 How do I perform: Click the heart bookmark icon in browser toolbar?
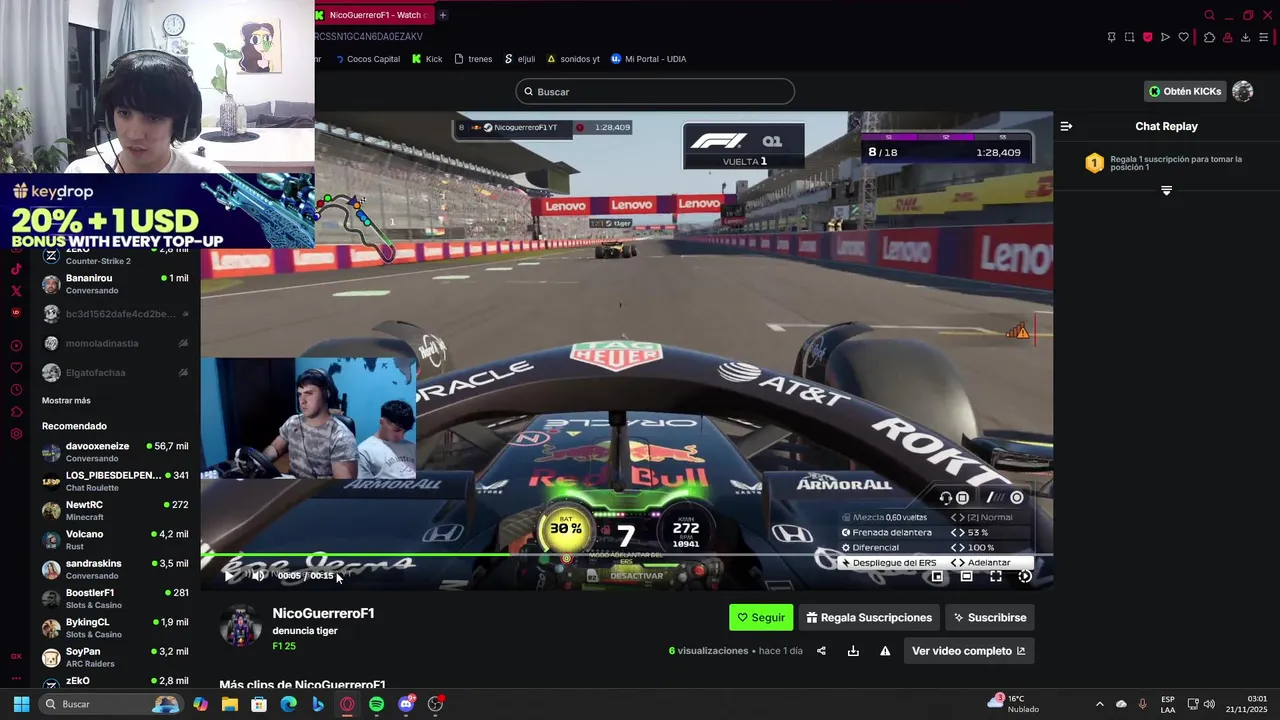pos(1183,37)
